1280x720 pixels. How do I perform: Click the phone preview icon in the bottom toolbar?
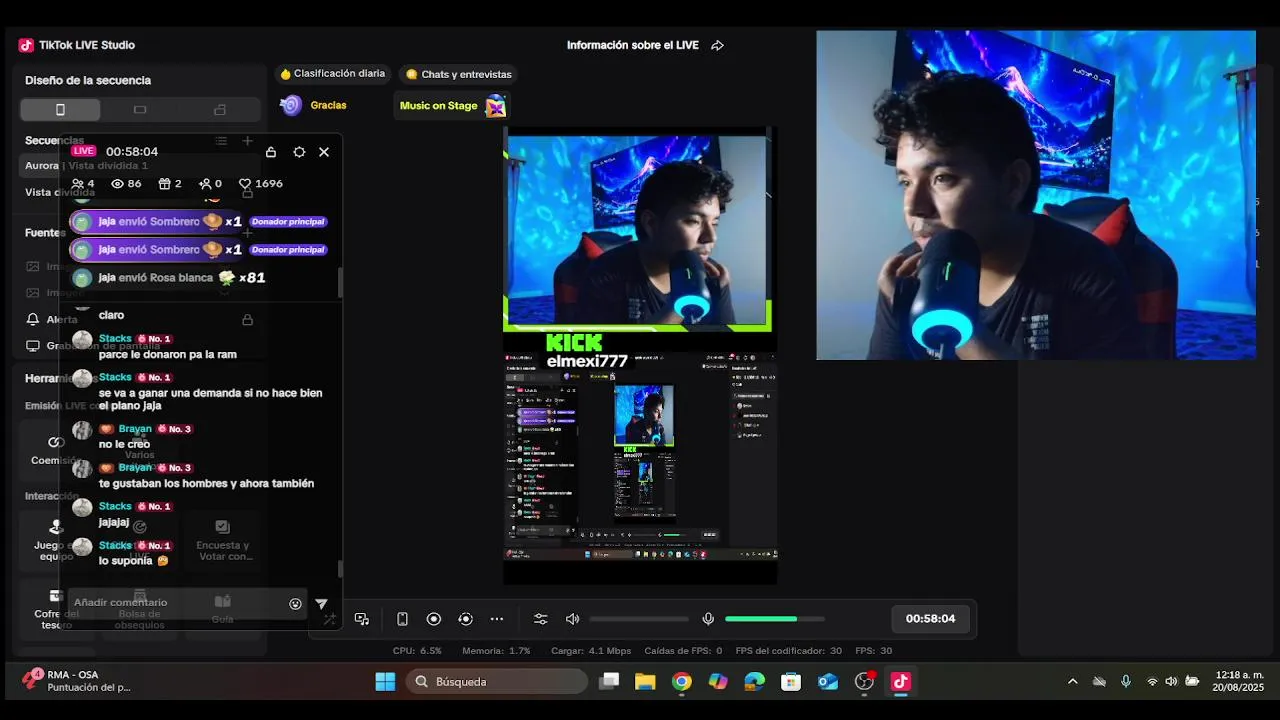[x=402, y=619]
